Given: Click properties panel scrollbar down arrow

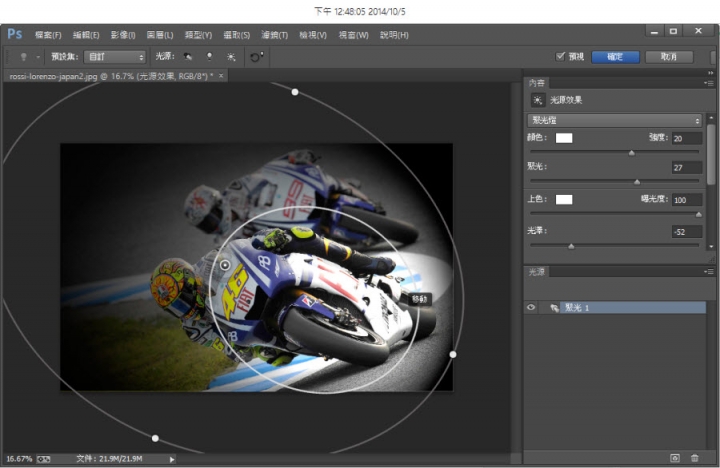Looking at the screenshot, I should (711, 247).
